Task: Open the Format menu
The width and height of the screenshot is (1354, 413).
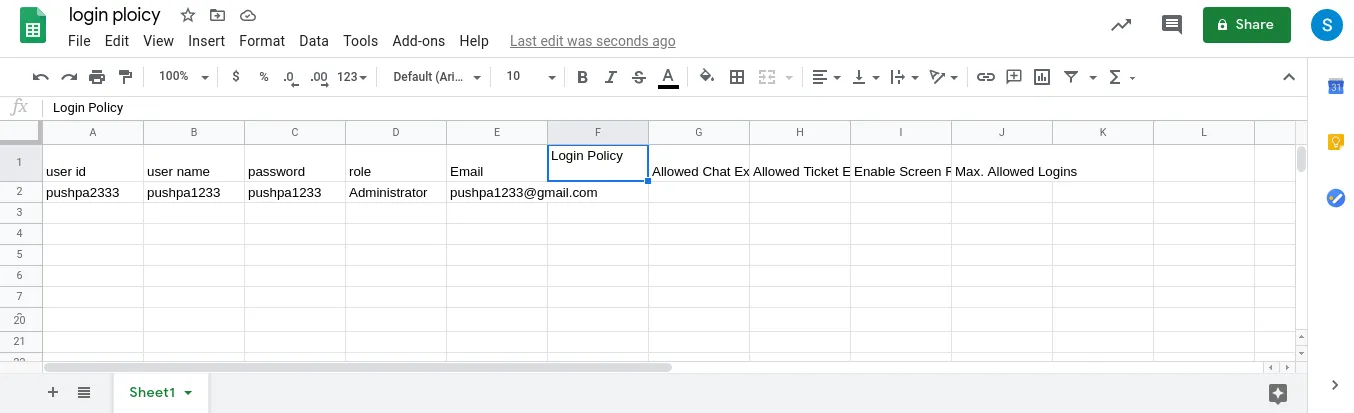Action: [262, 41]
